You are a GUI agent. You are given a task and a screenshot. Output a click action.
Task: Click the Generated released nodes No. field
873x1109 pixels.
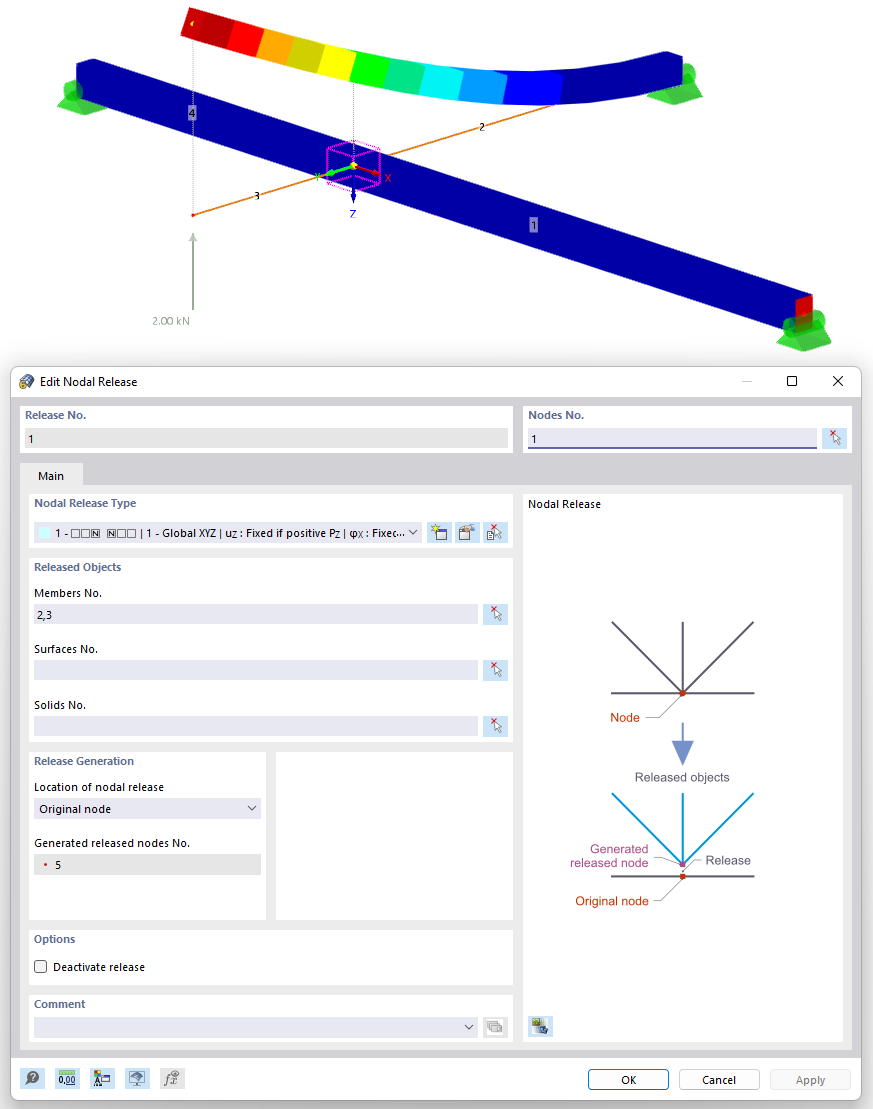(x=147, y=864)
